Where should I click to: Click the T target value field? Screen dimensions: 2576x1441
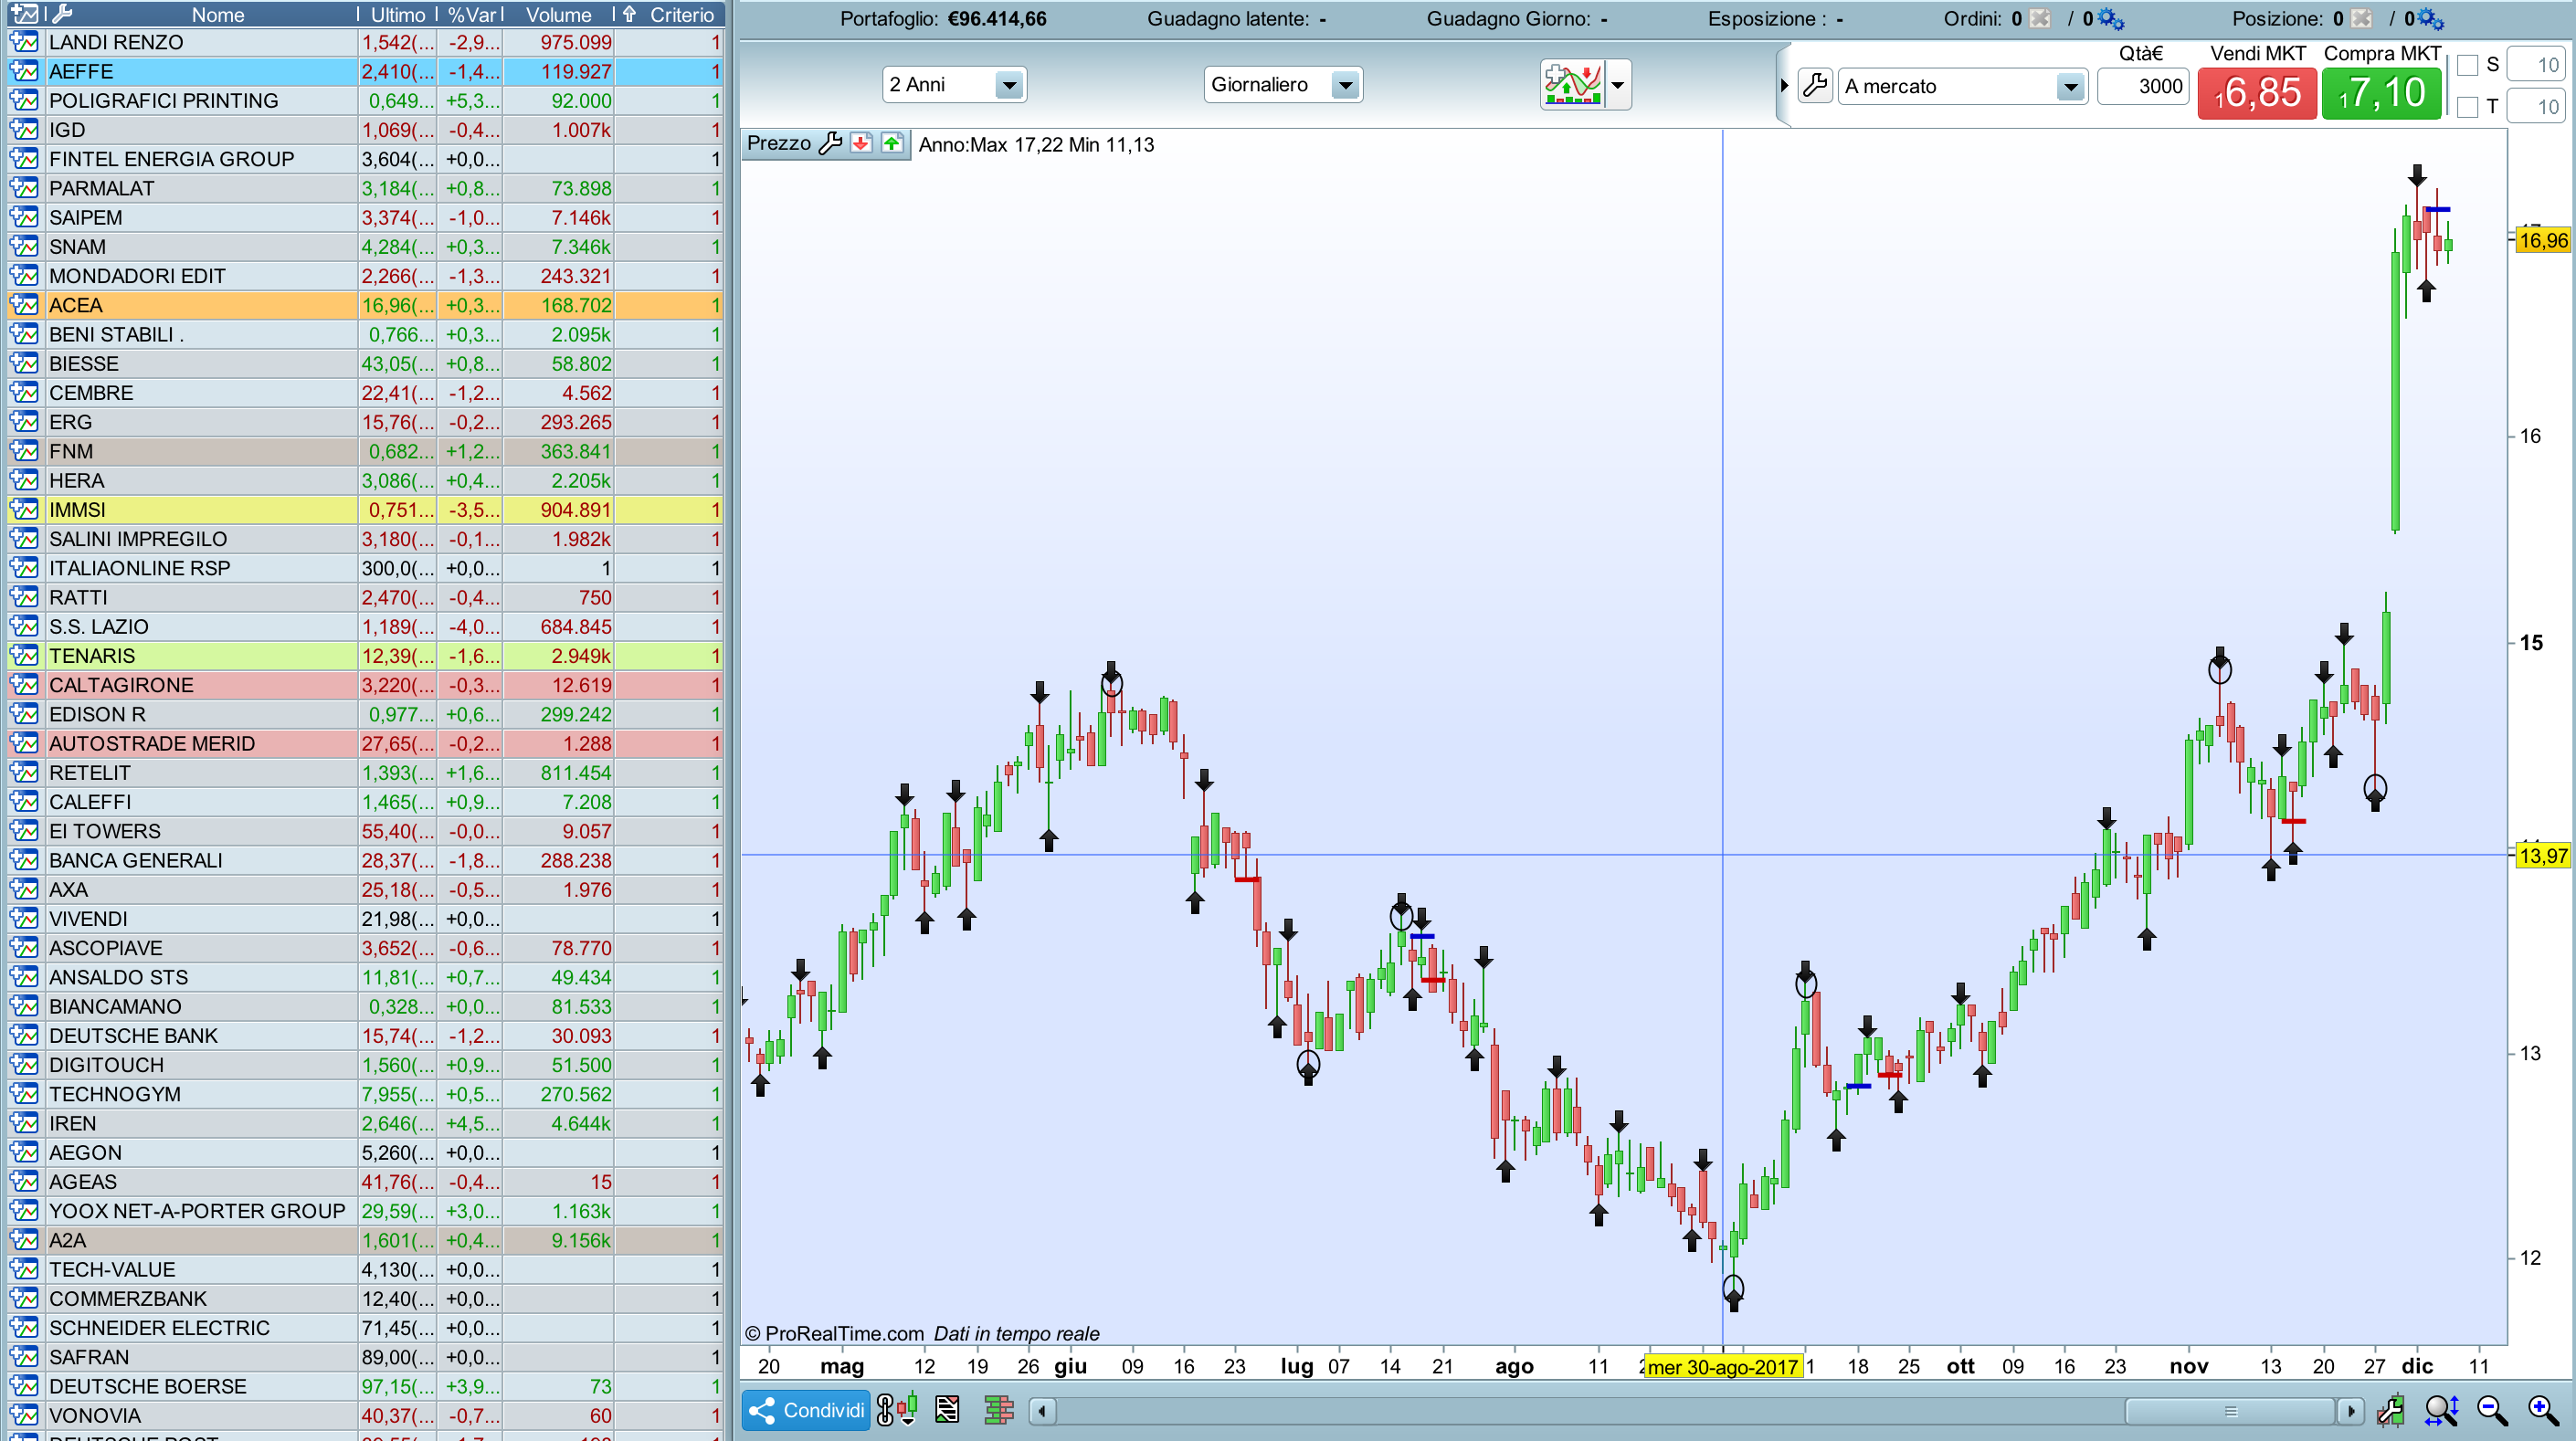[x=2536, y=107]
